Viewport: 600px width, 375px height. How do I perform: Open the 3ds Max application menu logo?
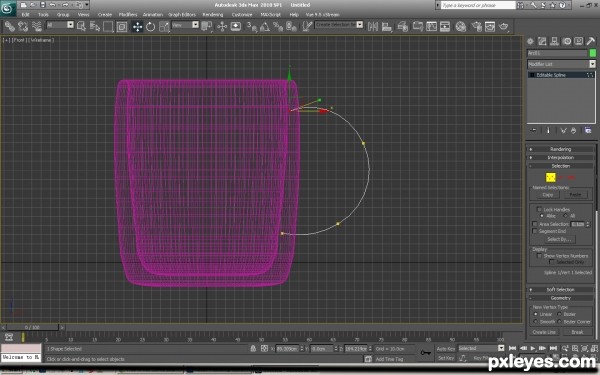8,8
